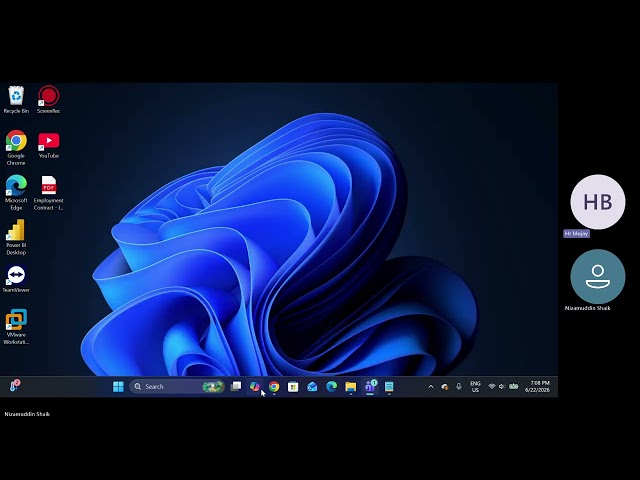Open Chrome from the taskbar
The width and height of the screenshot is (640, 480).
(274, 387)
